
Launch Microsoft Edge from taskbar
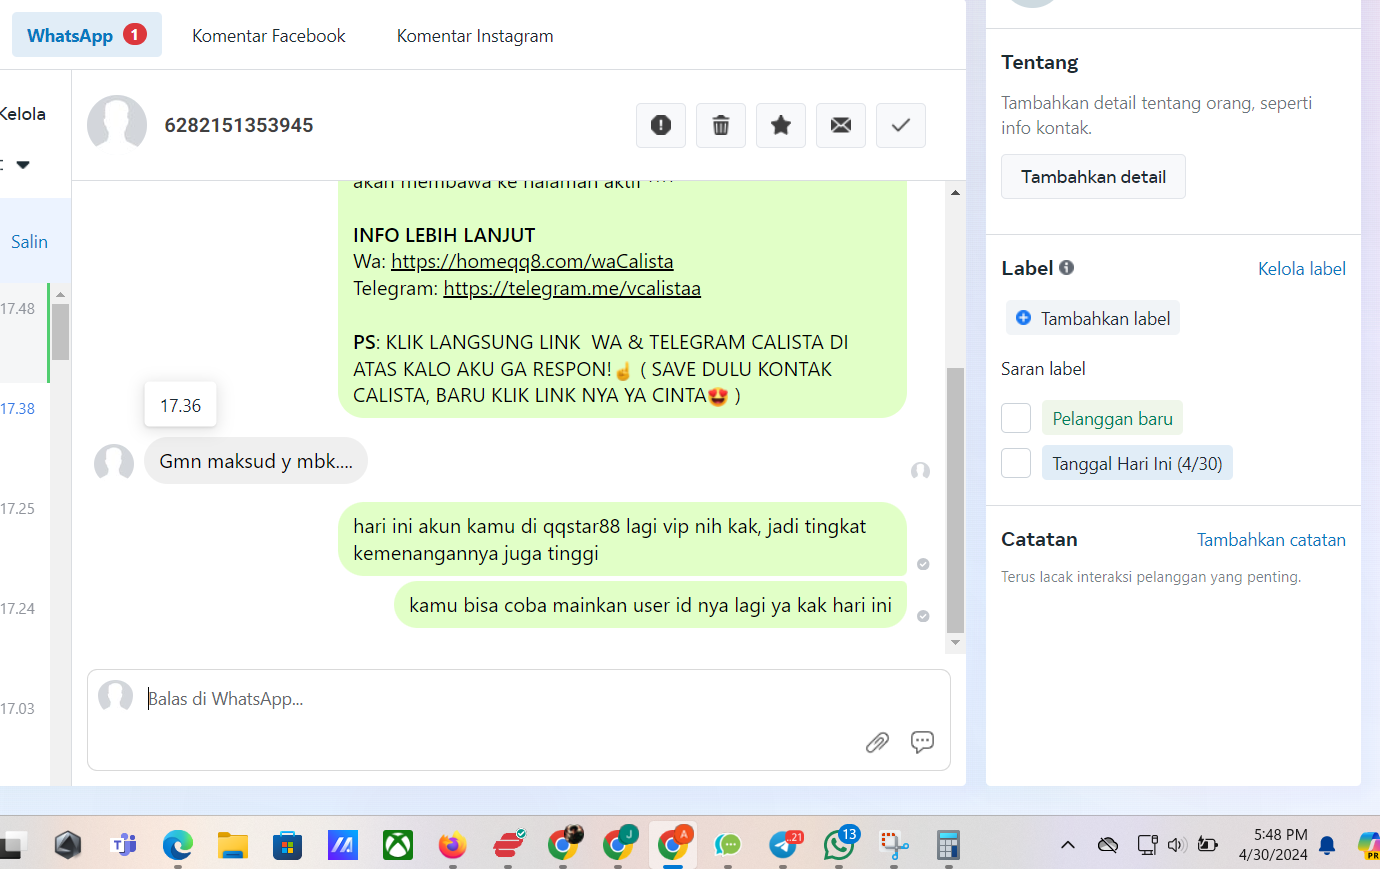(x=178, y=846)
